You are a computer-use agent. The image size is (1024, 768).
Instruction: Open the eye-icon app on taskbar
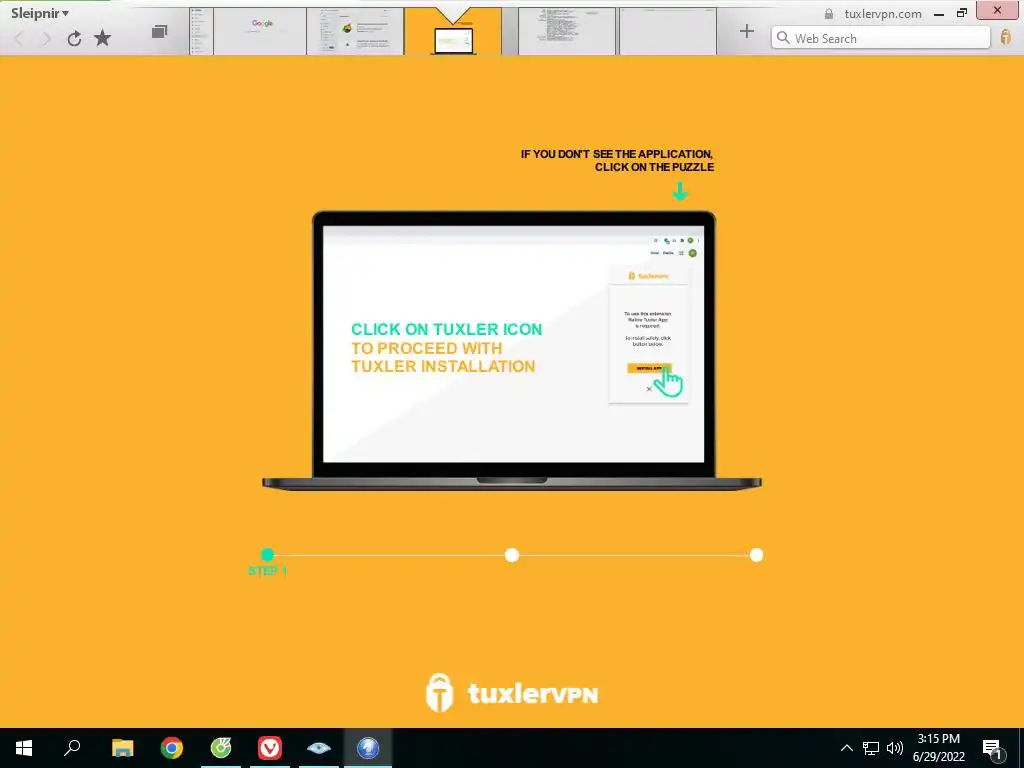click(x=319, y=748)
